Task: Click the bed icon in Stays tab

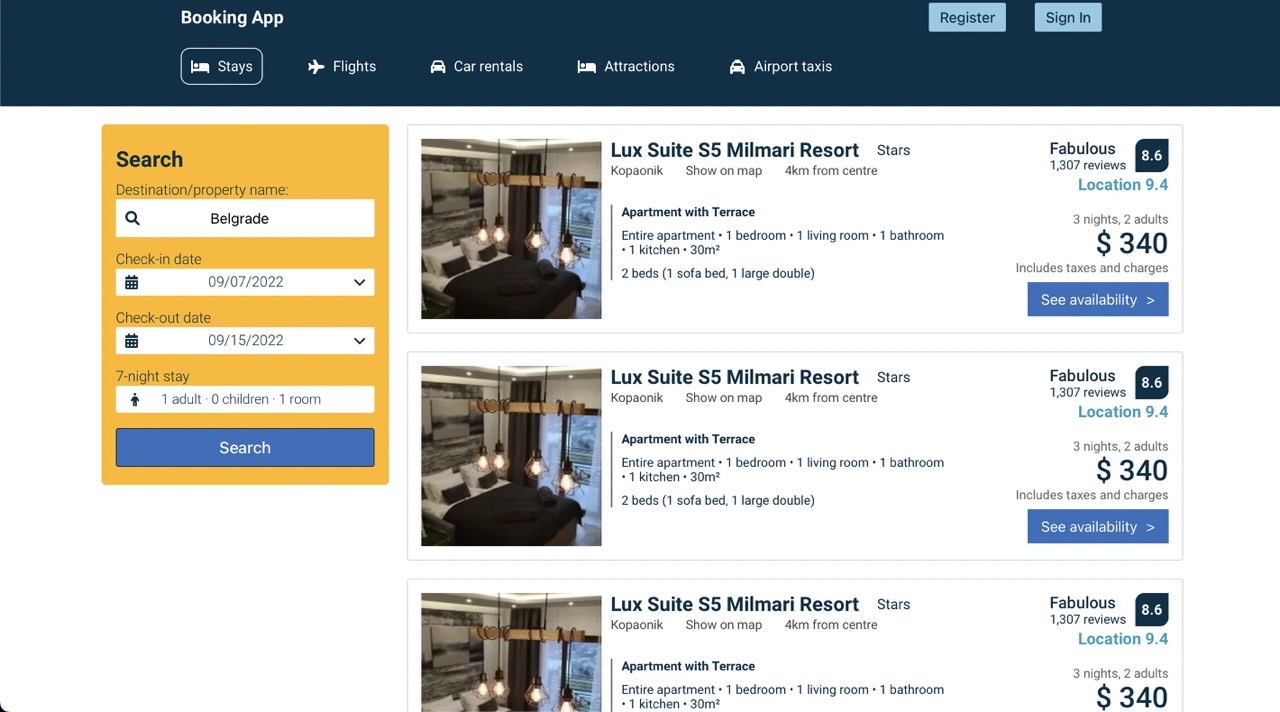Action: (x=200, y=67)
